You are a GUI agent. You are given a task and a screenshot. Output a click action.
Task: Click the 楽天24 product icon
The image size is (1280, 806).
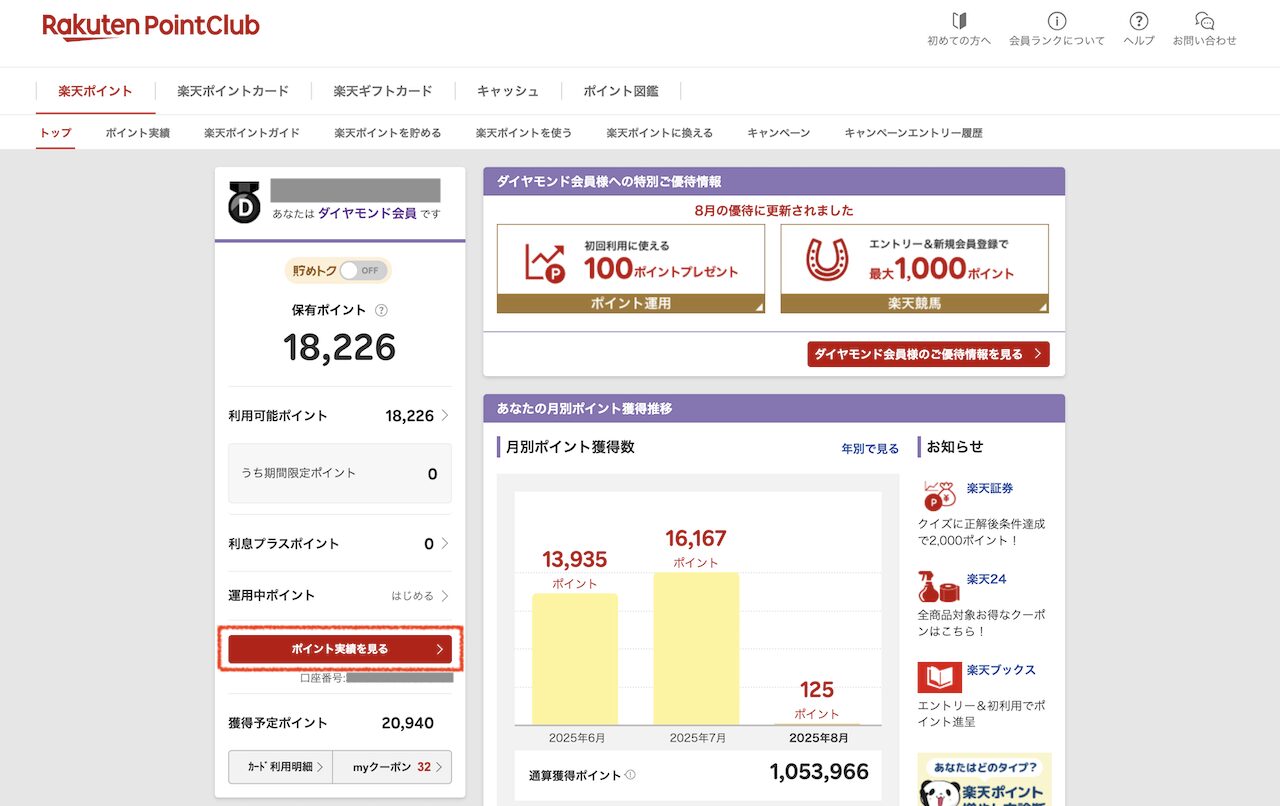coord(938,587)
